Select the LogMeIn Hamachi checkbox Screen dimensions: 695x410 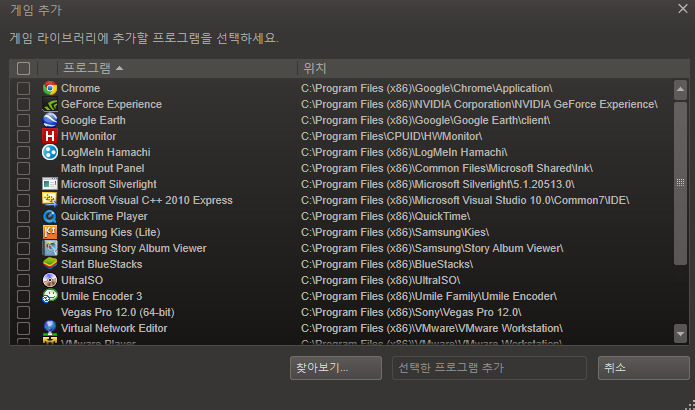click(23, 152)
